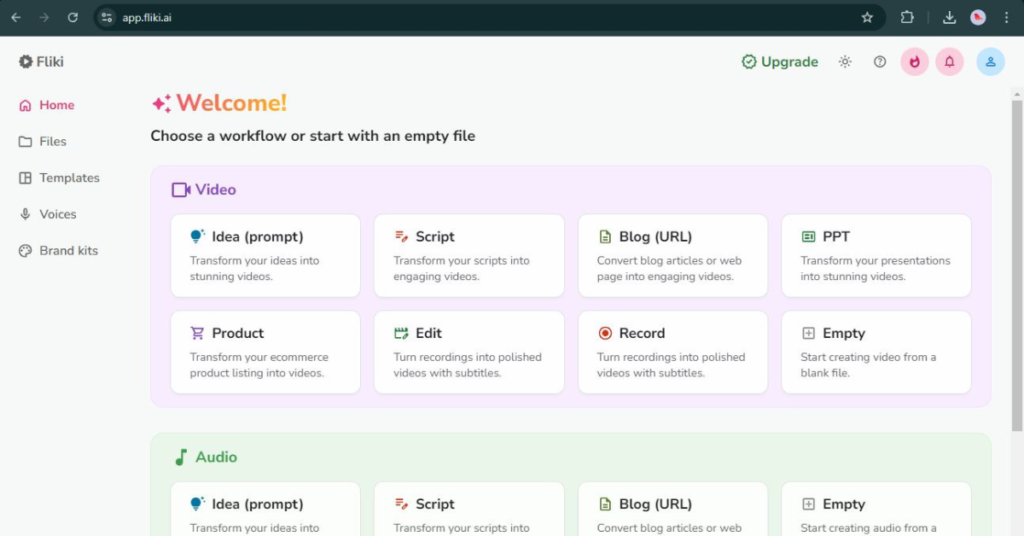Click the Files folder icon
The image size is (1024, 536).
tap(25, 142)
